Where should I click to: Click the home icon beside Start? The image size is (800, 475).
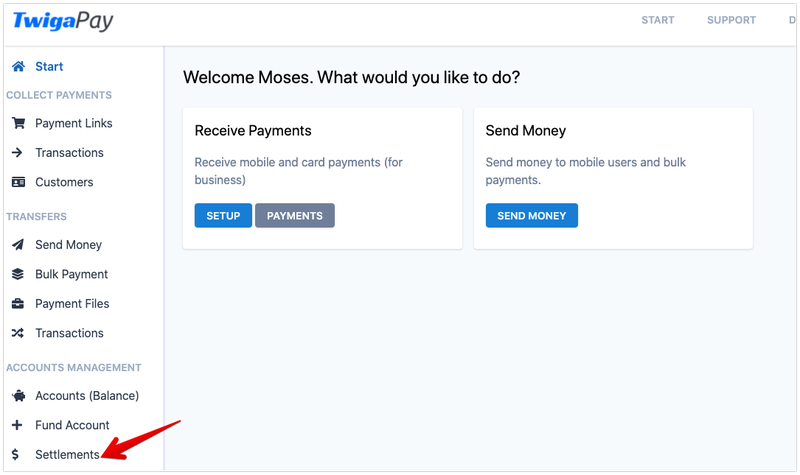(18, 66)
